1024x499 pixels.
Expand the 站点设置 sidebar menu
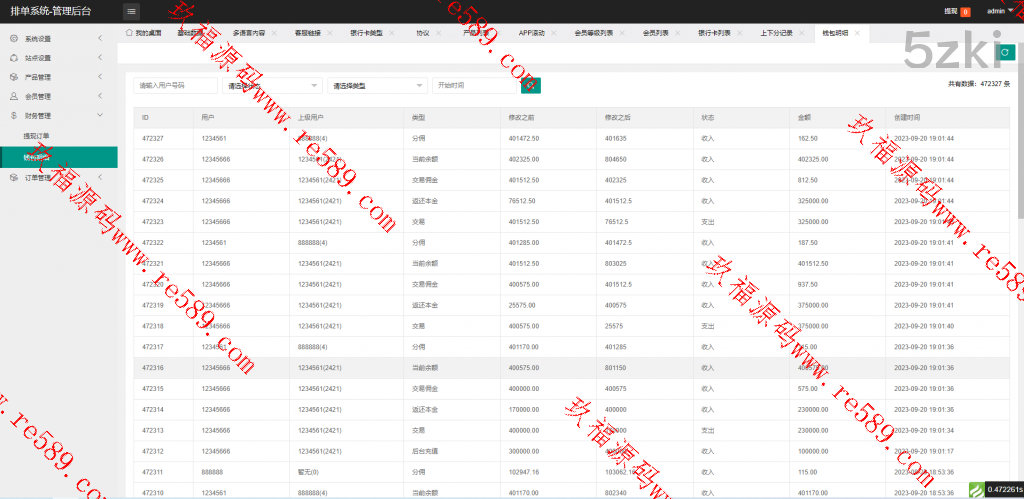tap(58, 58)
